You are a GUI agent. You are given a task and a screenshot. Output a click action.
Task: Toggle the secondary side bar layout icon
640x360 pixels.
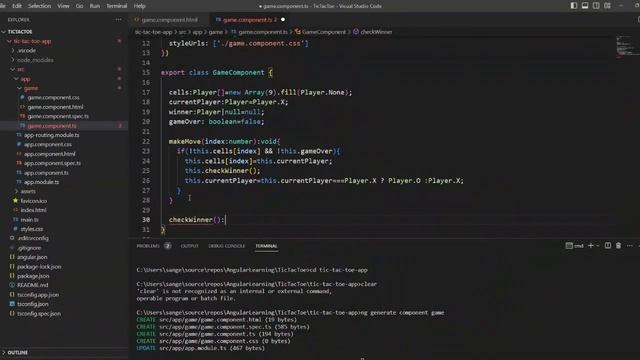pyautogui.click(x=596, y=6)
